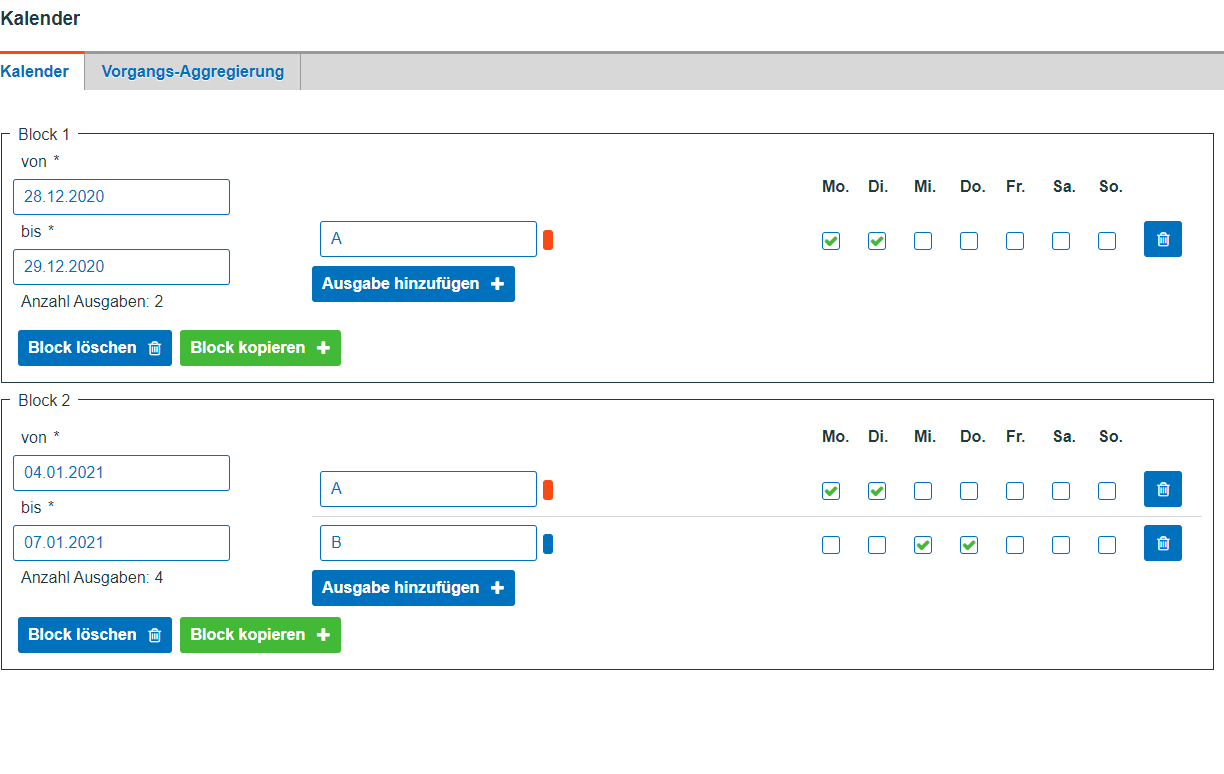Viewport: 1224px width, 774px height.
Task: Check Sa. in Block 1 row A
Action: [1061, 241]
